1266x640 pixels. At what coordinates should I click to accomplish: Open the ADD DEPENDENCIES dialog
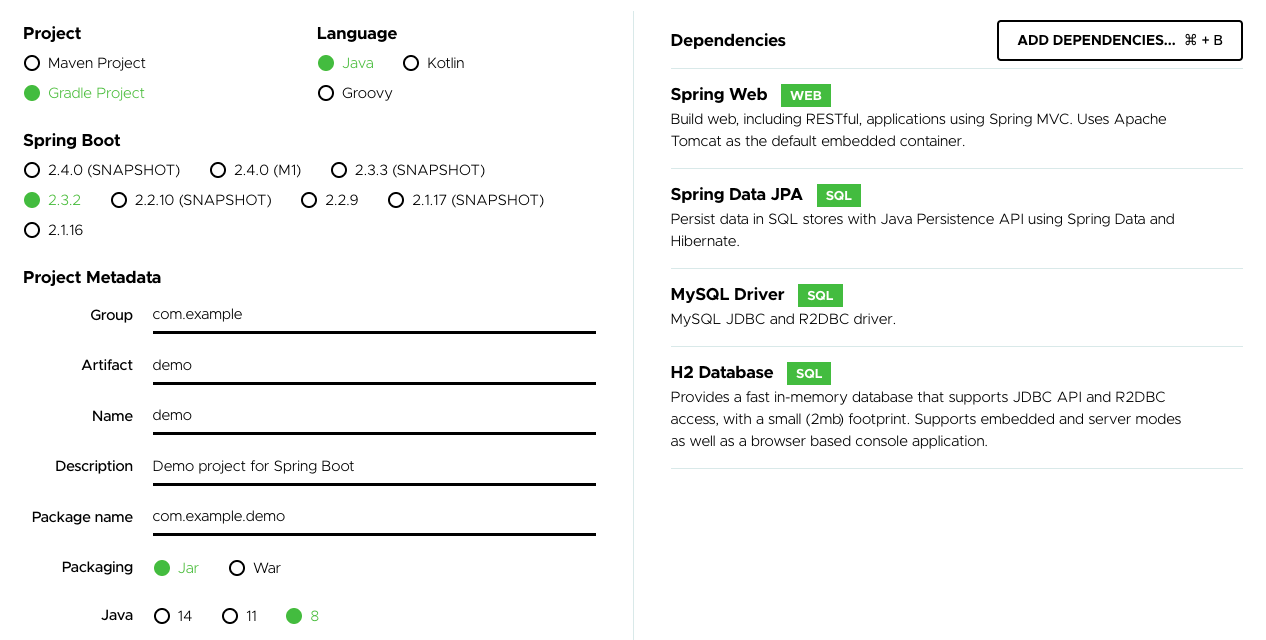click(1119, 40)
